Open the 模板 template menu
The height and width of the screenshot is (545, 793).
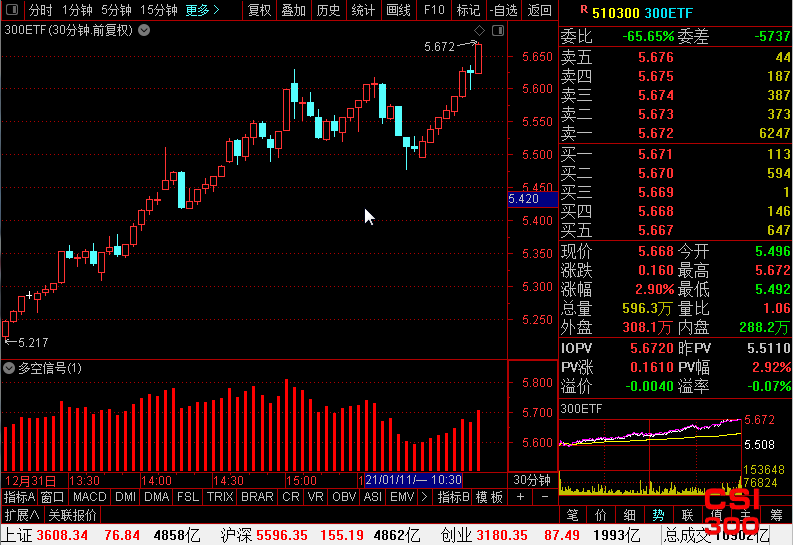tap(489, 497)
